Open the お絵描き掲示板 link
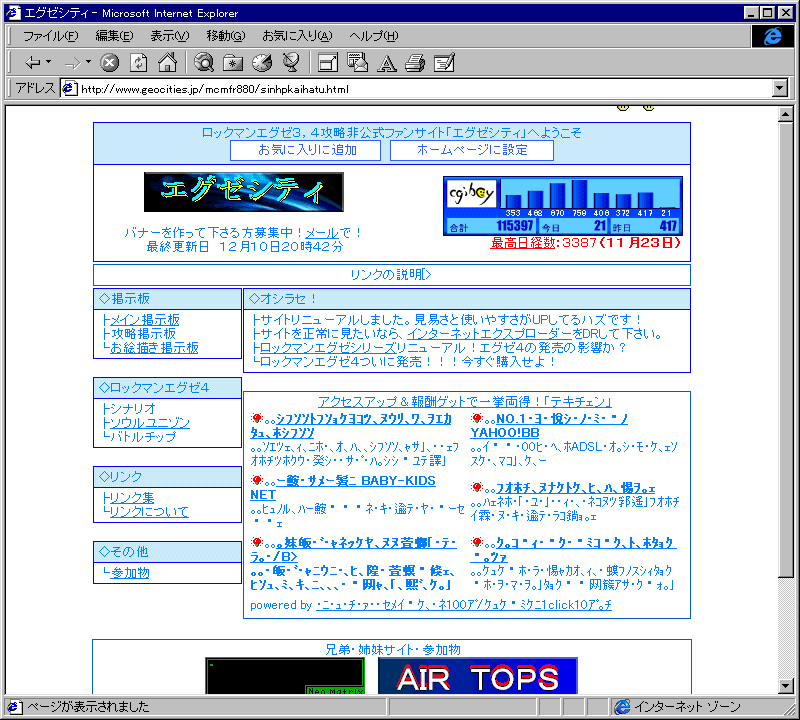 tap(154, 348)
